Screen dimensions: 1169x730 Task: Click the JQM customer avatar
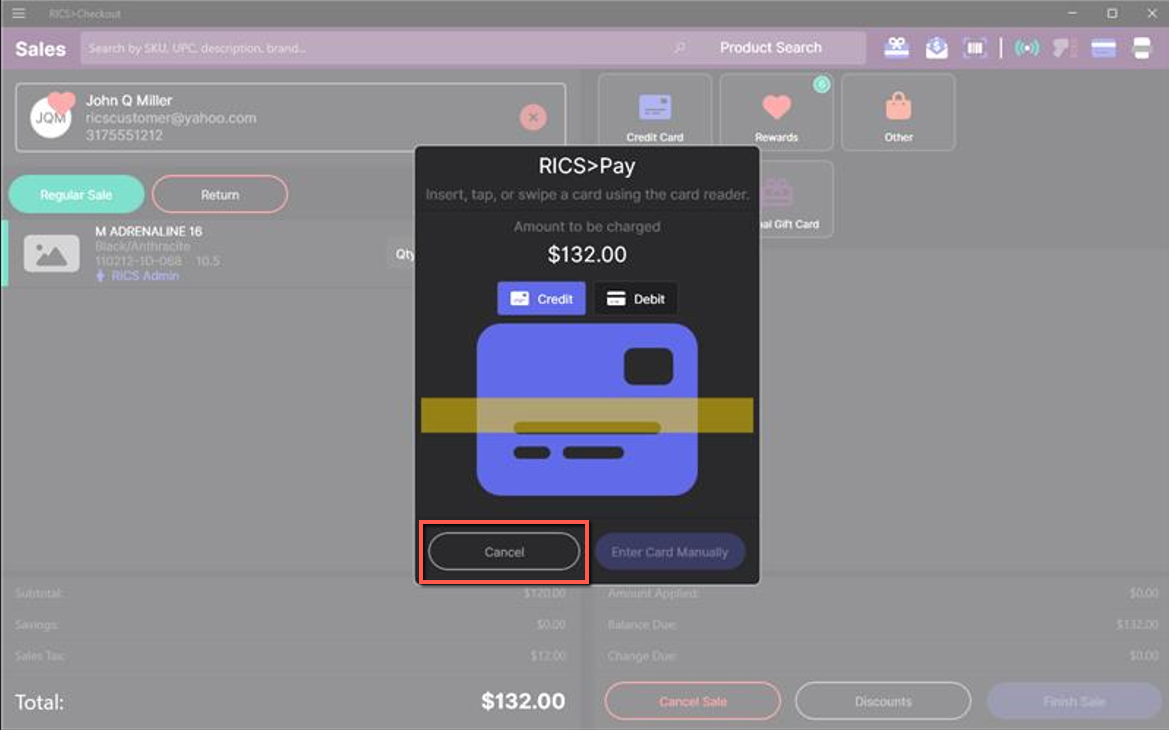pyautogui.click(x=51, y=117)
